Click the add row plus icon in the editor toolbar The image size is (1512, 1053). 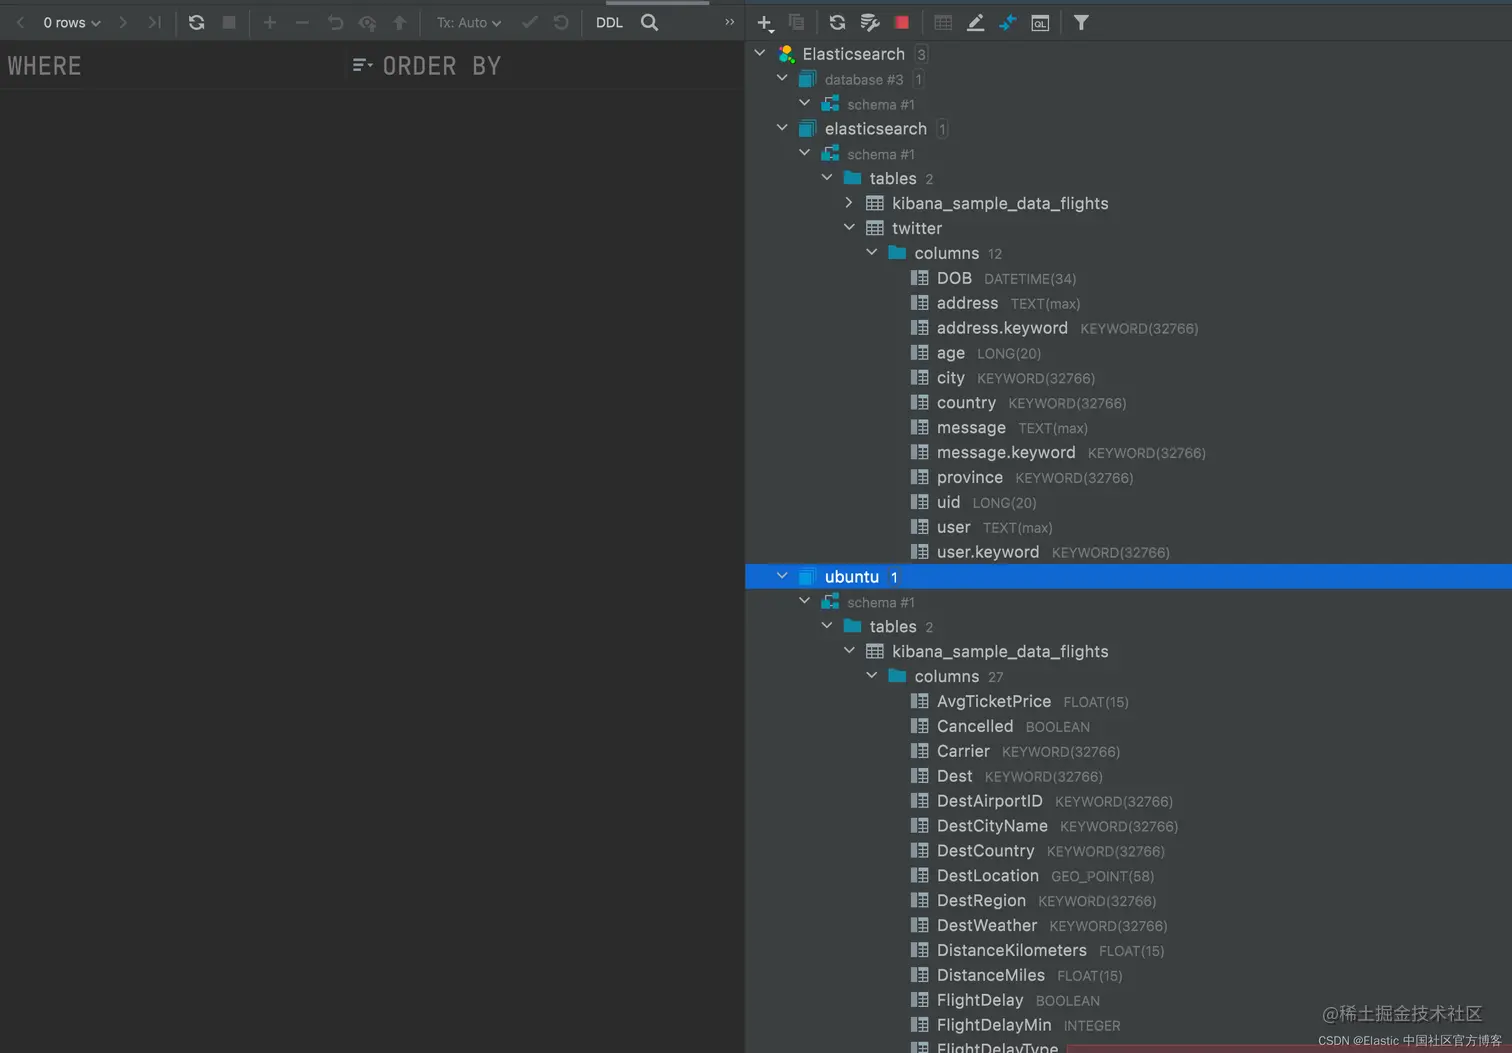coord(270,22)
